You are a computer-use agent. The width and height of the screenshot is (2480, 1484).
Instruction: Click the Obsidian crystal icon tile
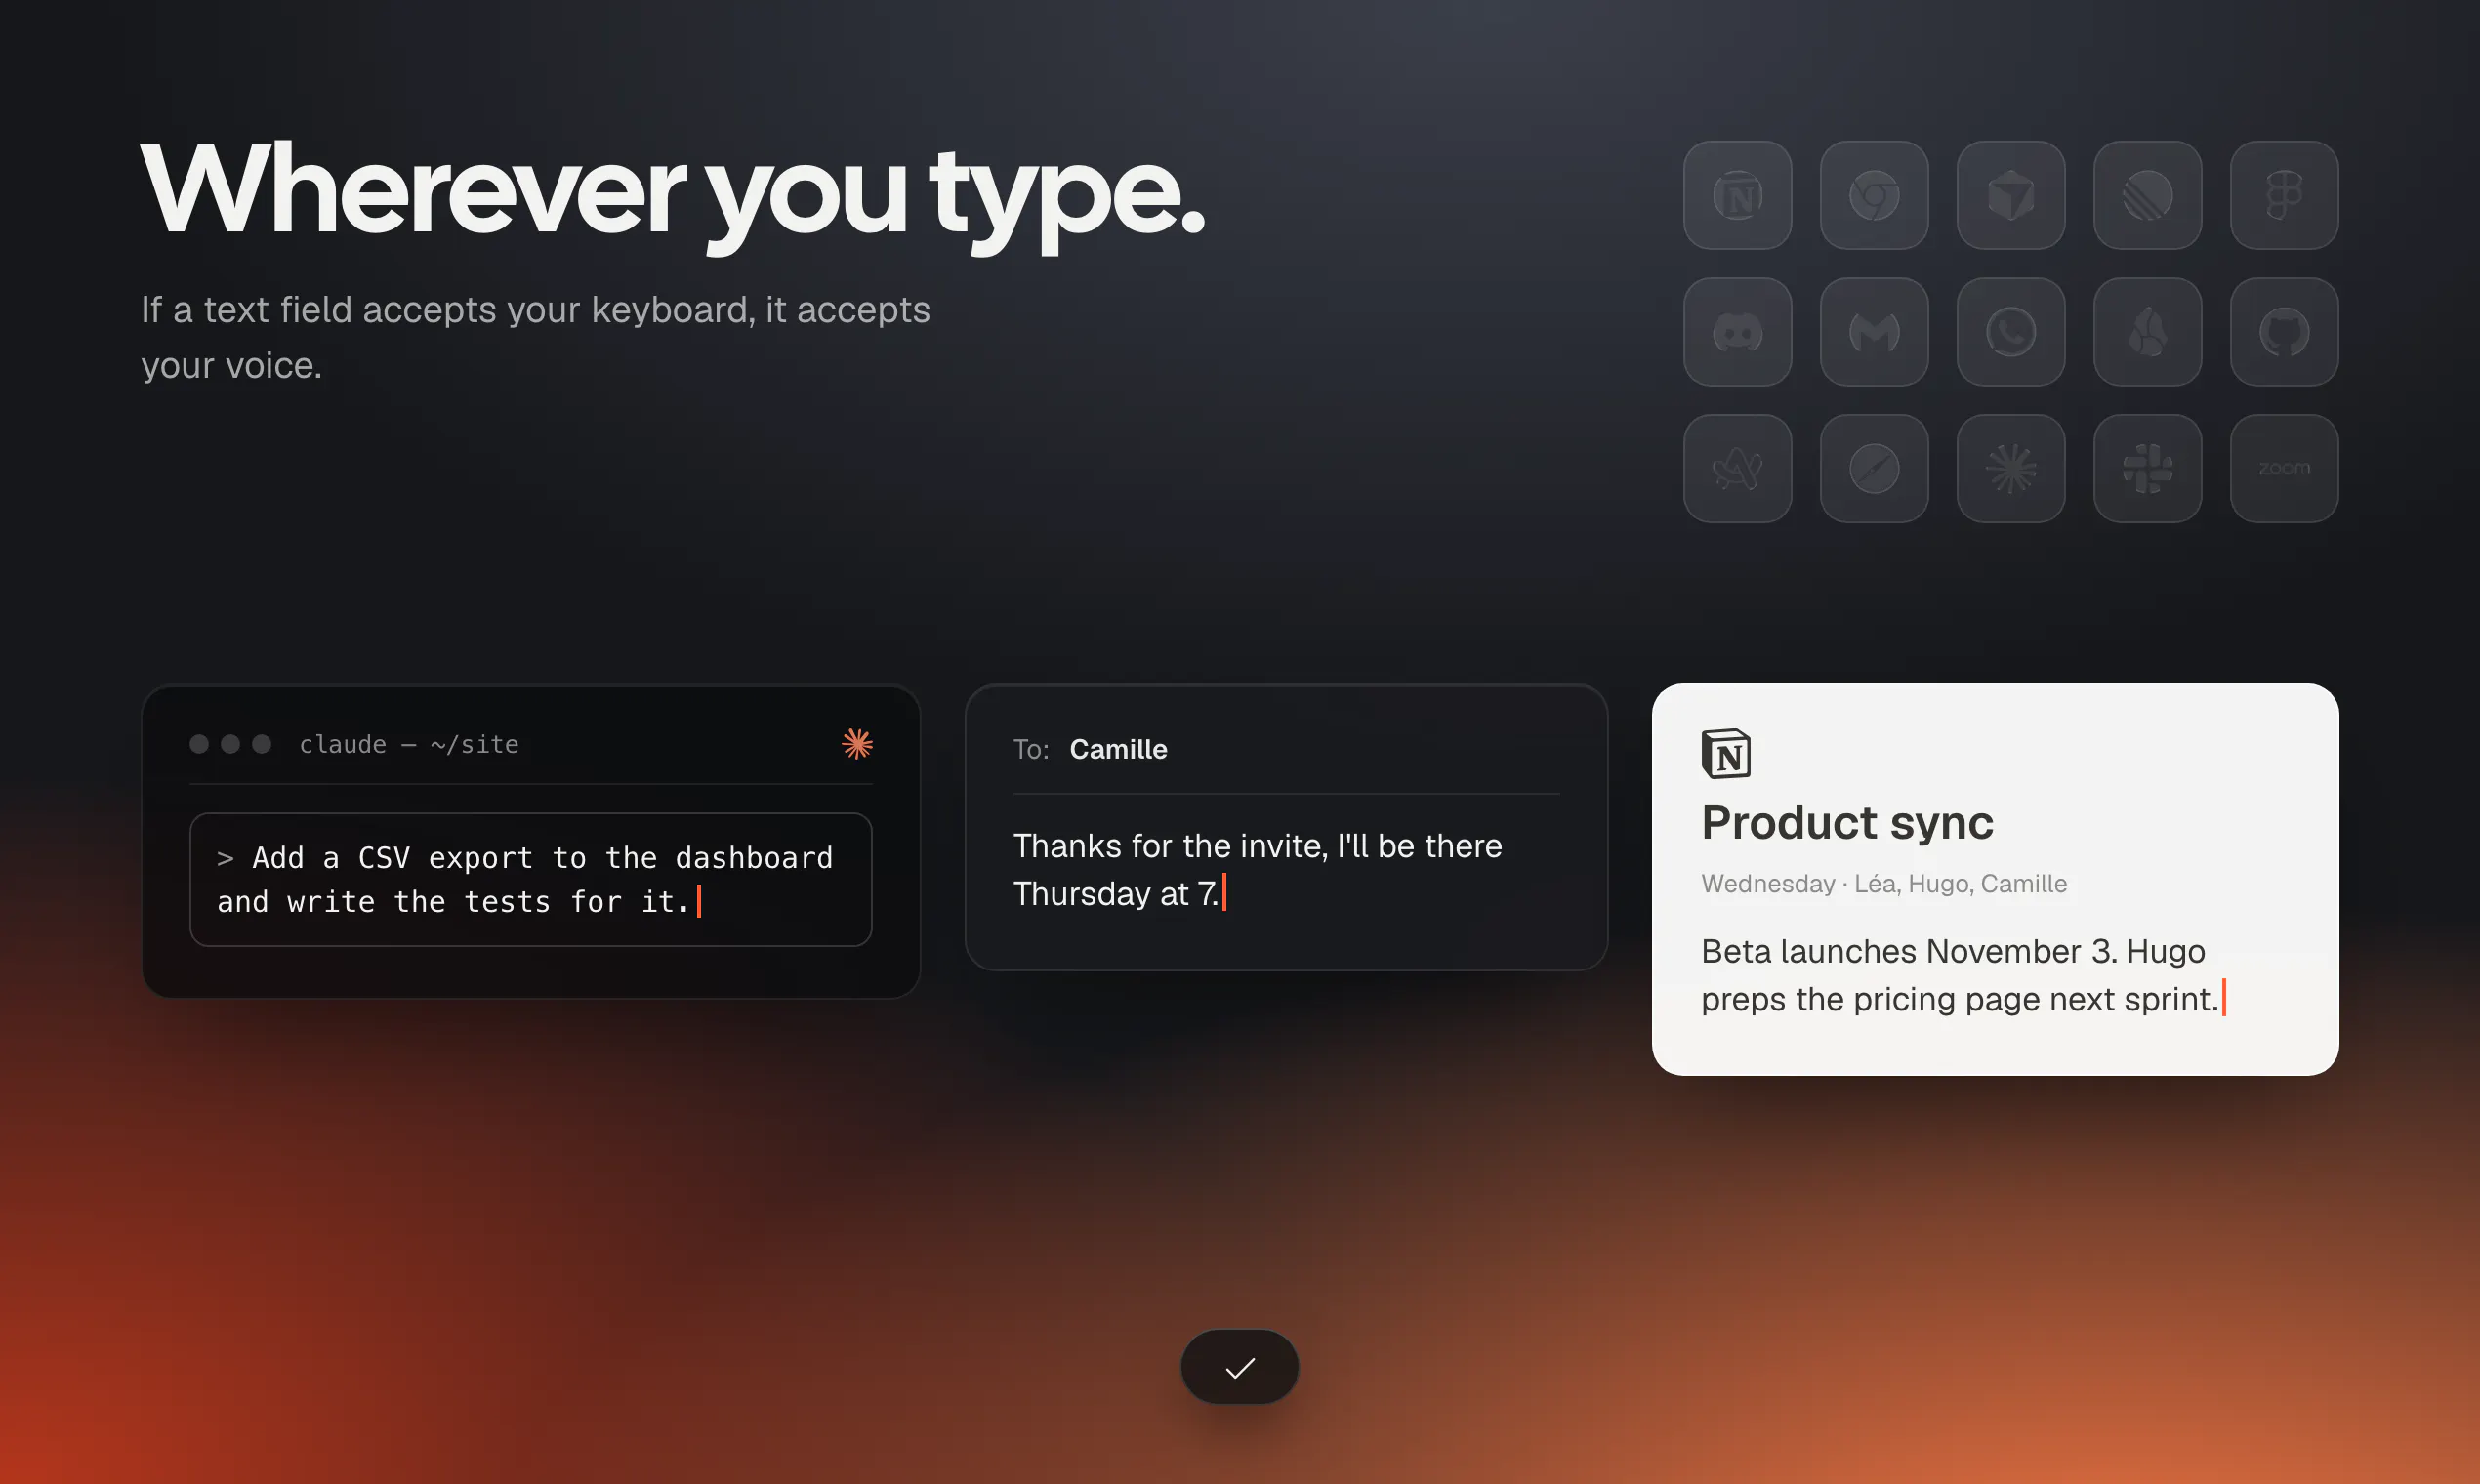(2147, 332)
